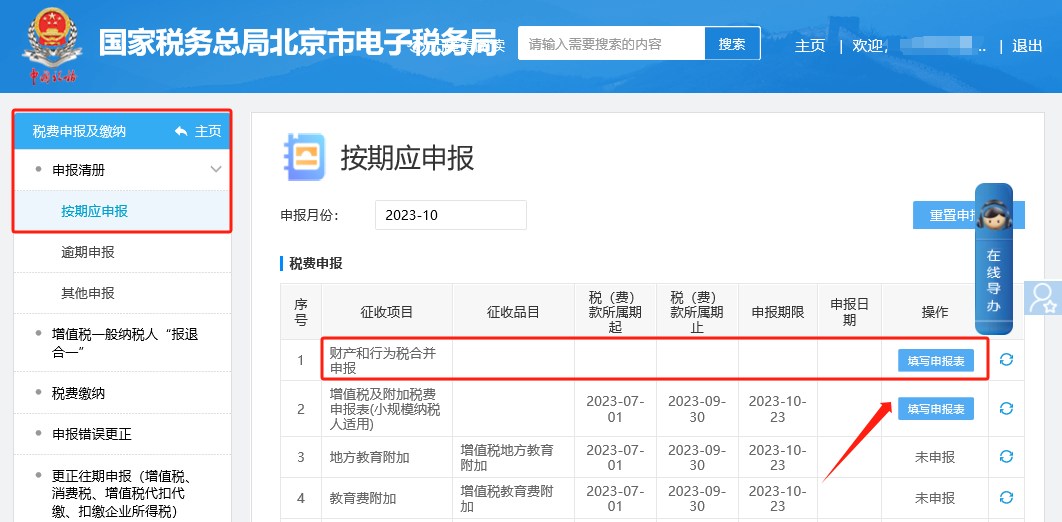
Task: Open 申报错误更正 in sidebar
Action: pyautogui.click(x=91, y=434)
